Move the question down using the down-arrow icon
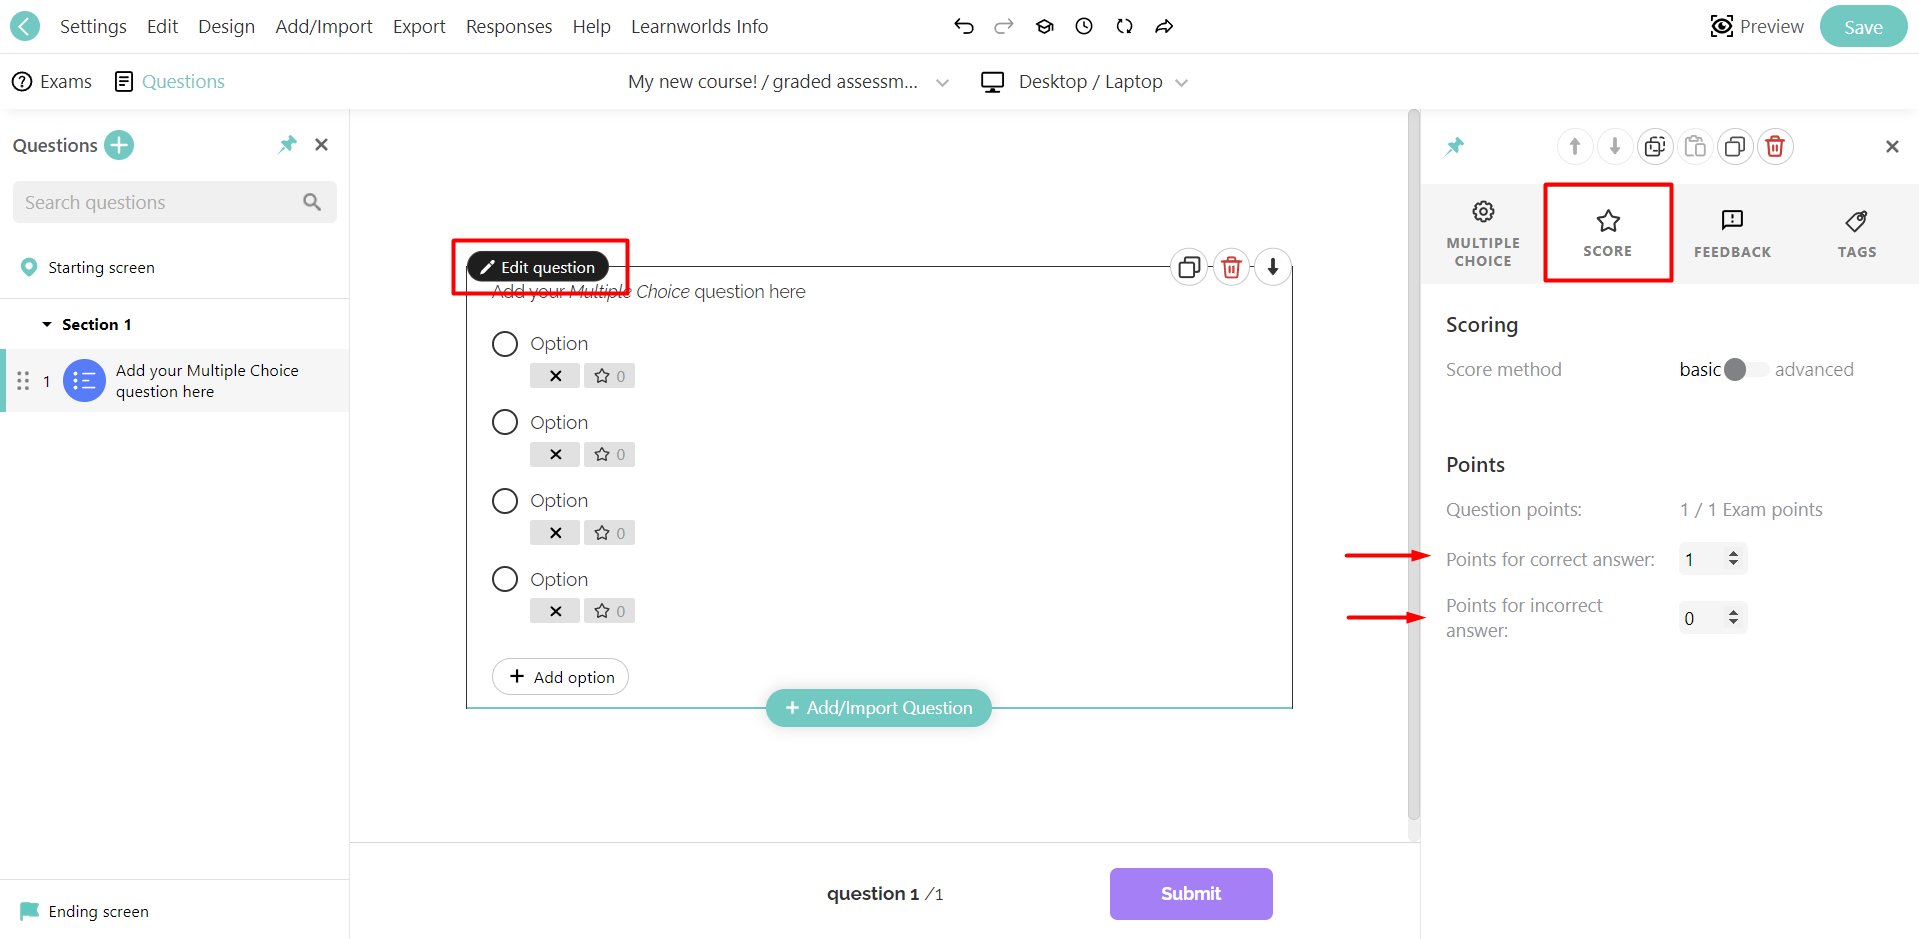 click(1273, 266)
